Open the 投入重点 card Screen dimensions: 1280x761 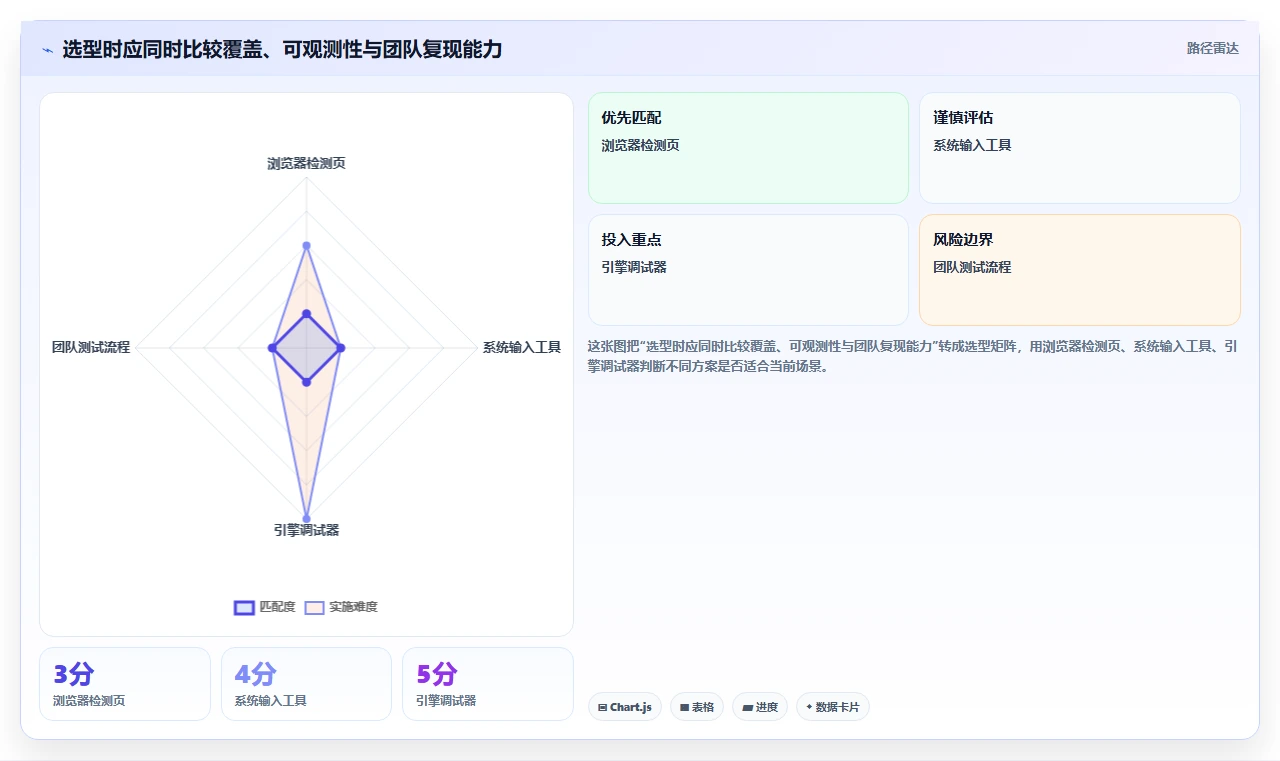pyautogui.click(x=748, y=270)
